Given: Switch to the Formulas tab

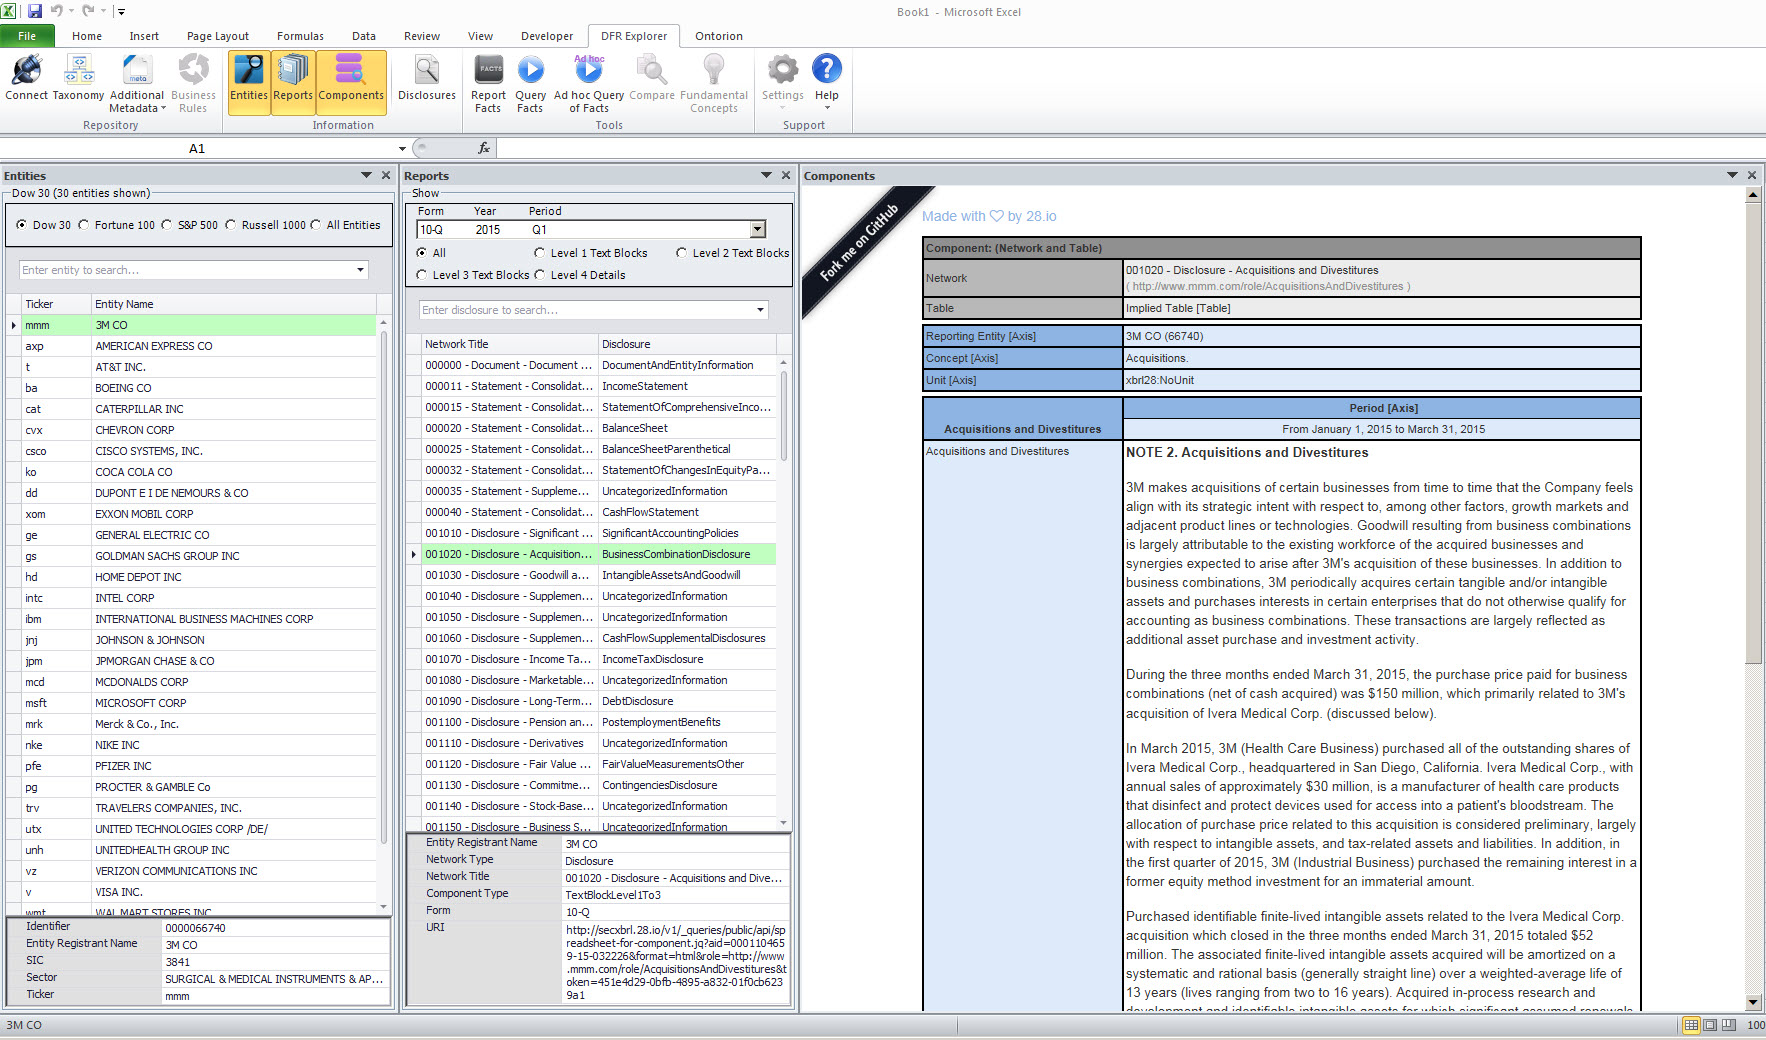Looking at the screenshot, I should click(x=300, y=36).
